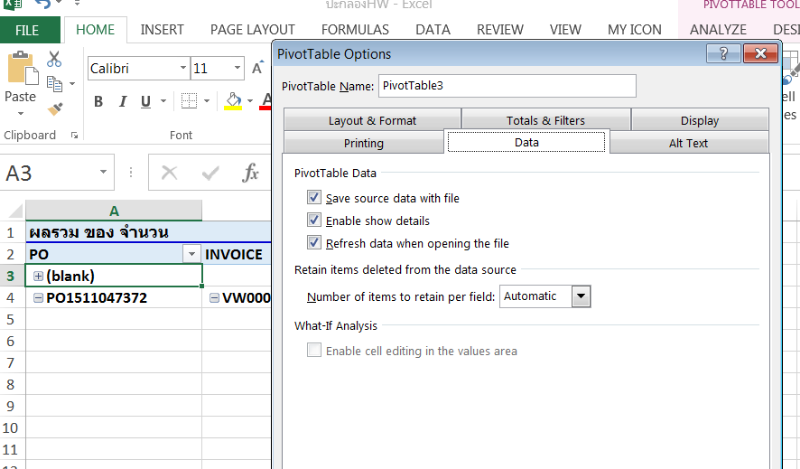The width and height of the screenshot is (800, 469).
Task: Toggle Italic formatting
Action: coord(123,101)
